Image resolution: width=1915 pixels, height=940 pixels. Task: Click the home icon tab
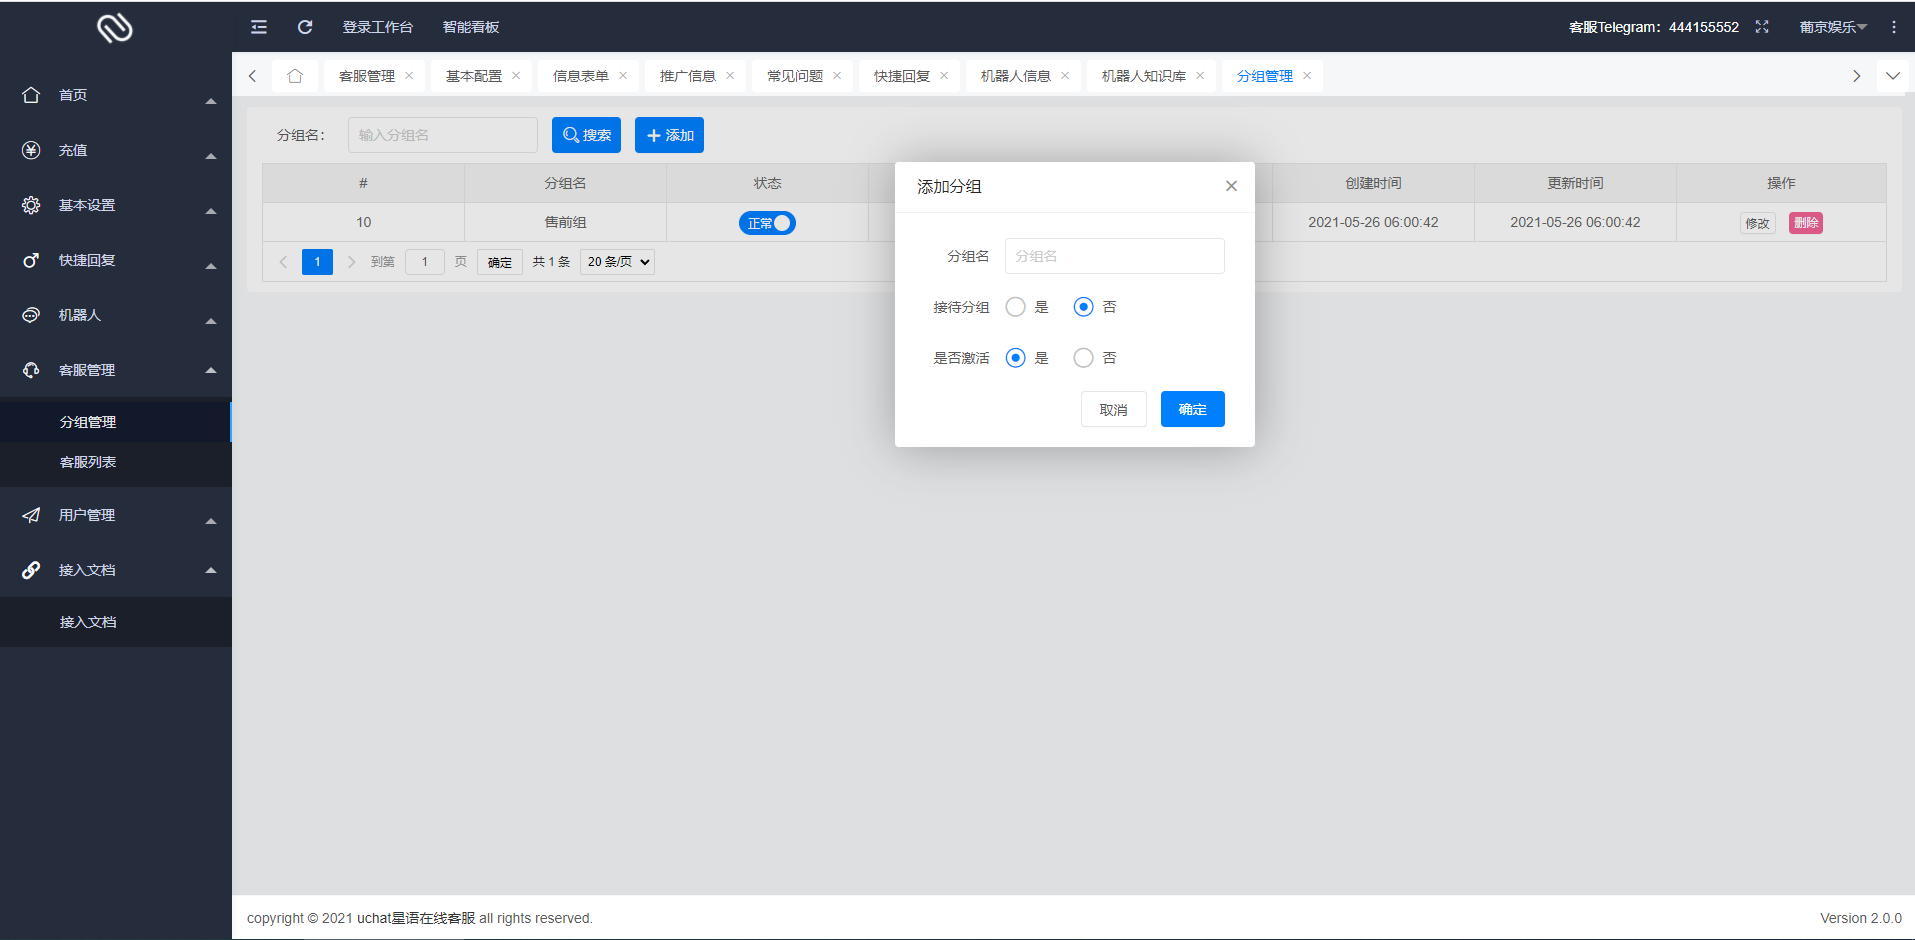(295, 76)
